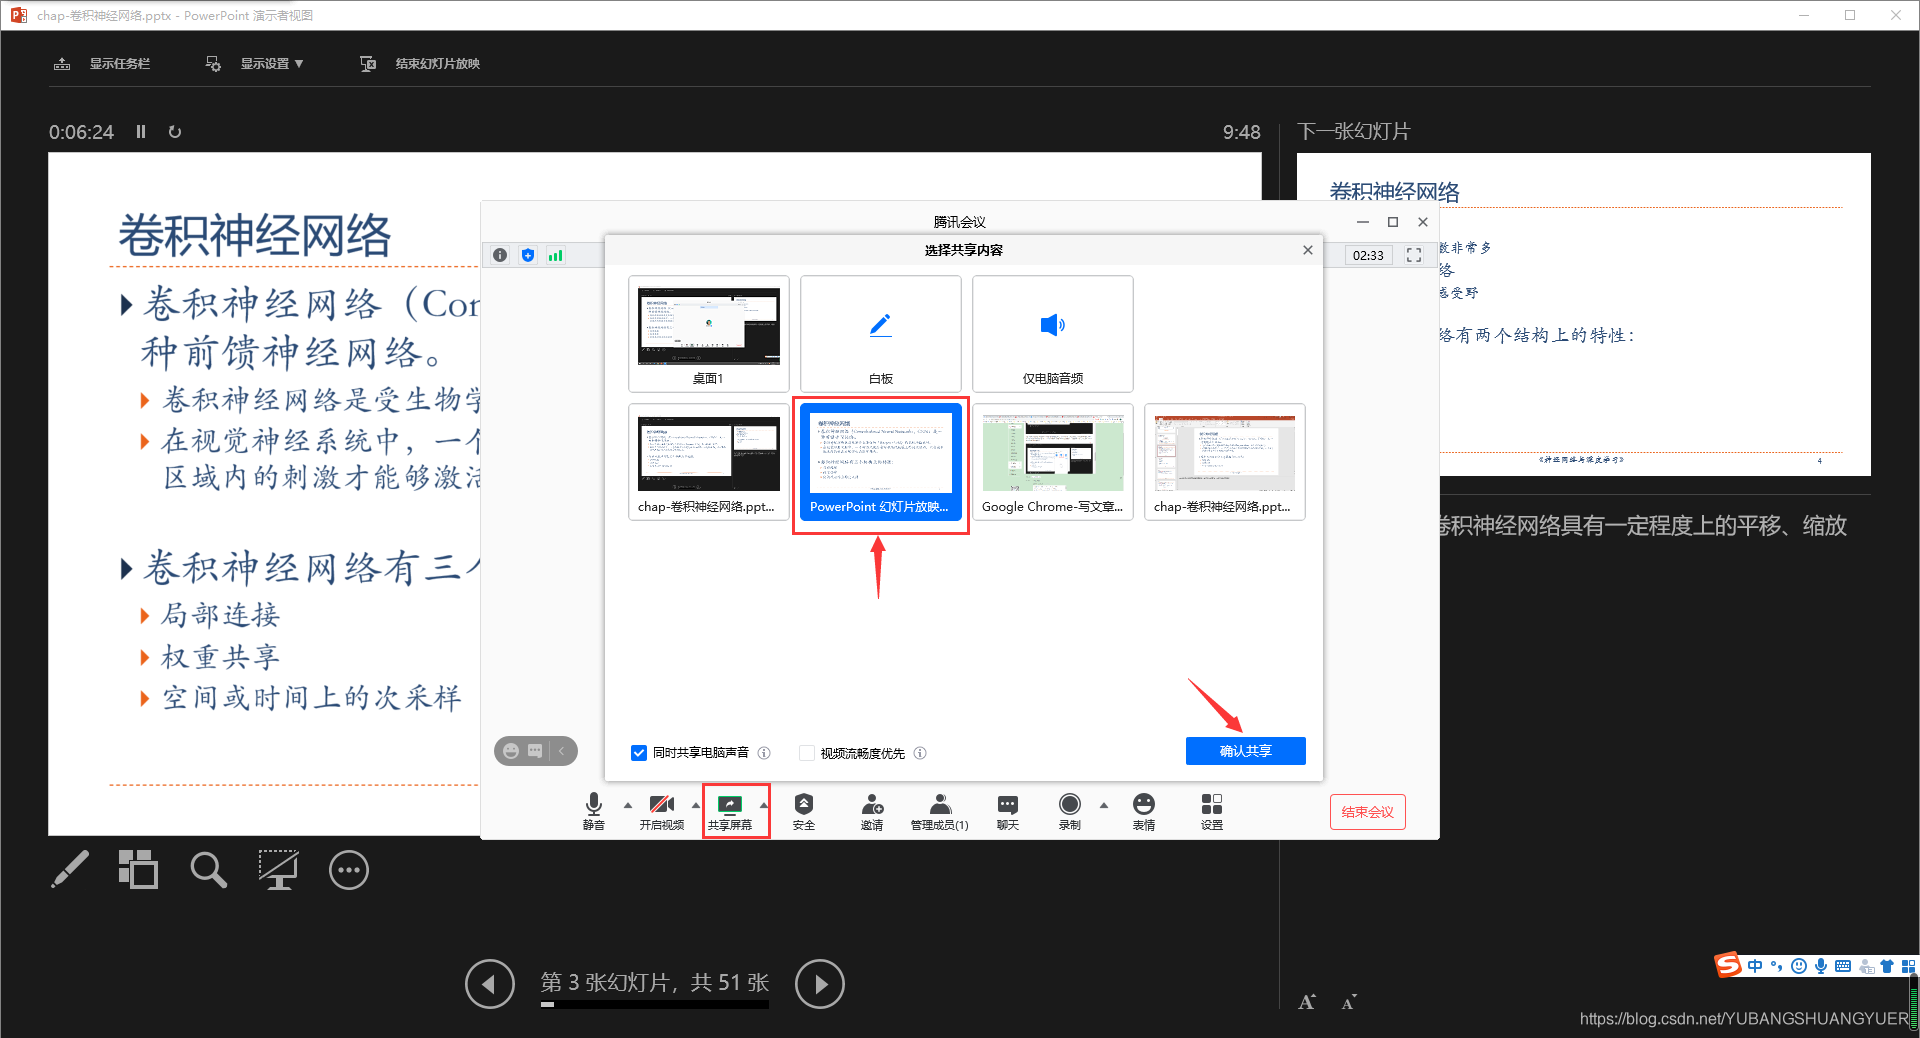Start recording with 录制 icon

click(x=1070, y=811)
